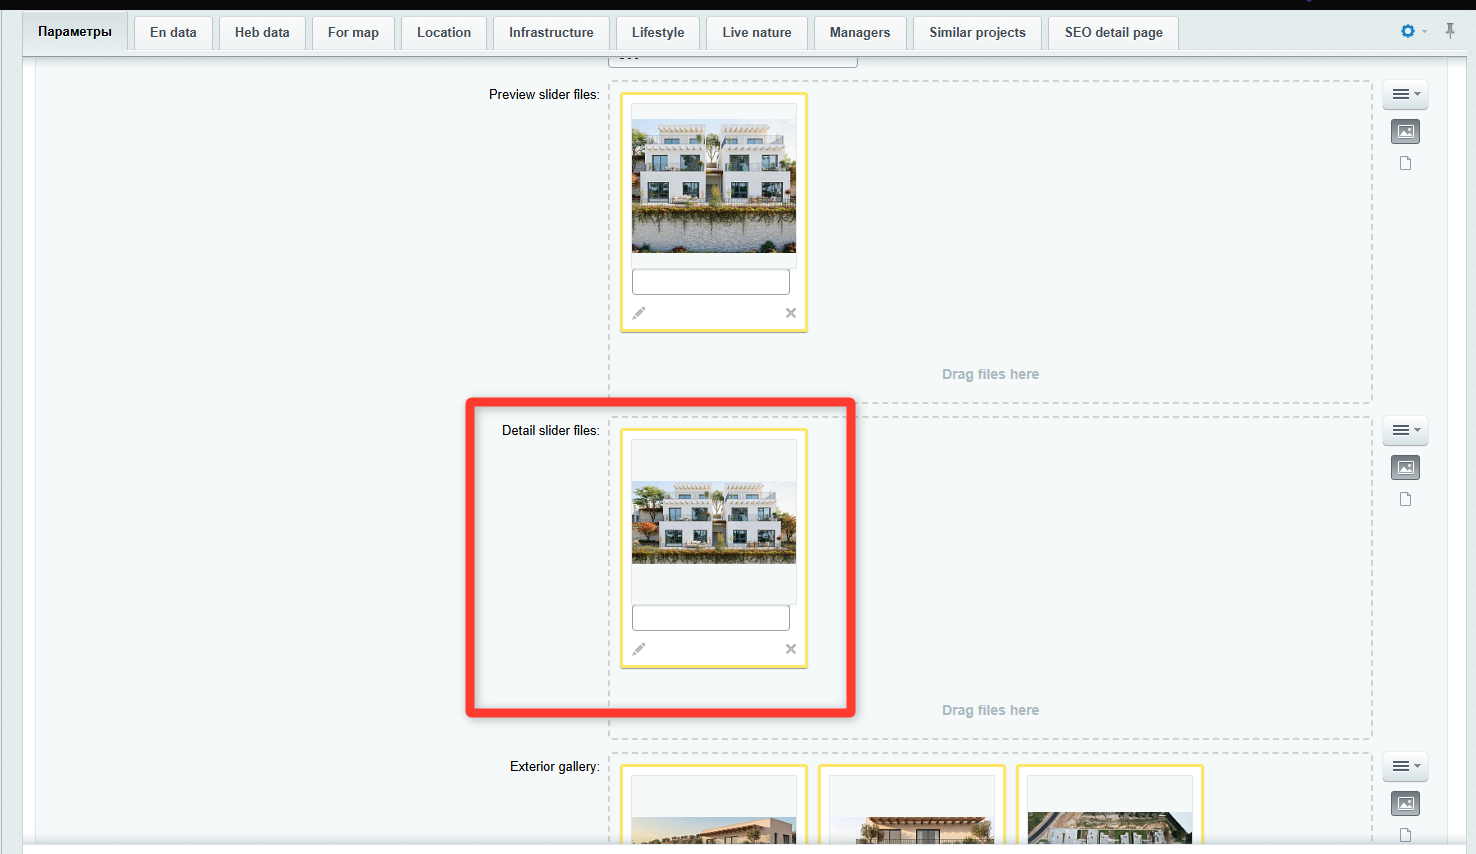1476x854 pixels.
Task: Switch to the Live nature tab
Action: [757, 32]
